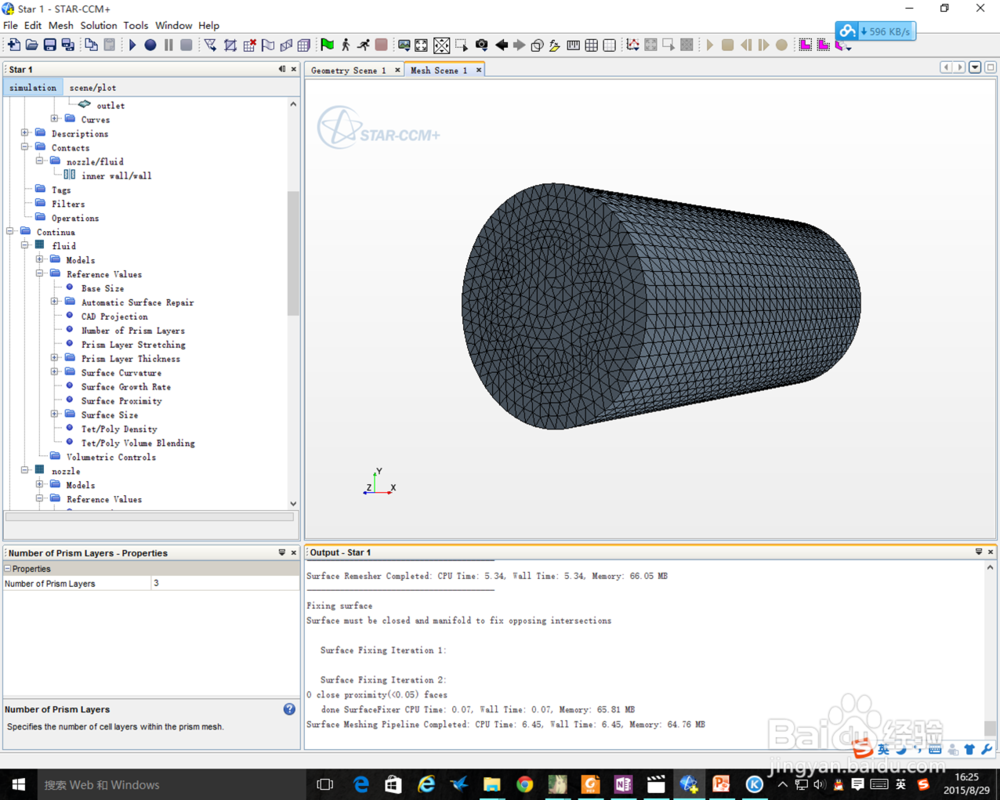Click the Copy toolbar icon
The height and width of the screenshot is (800, 1000).
point(91,45)
